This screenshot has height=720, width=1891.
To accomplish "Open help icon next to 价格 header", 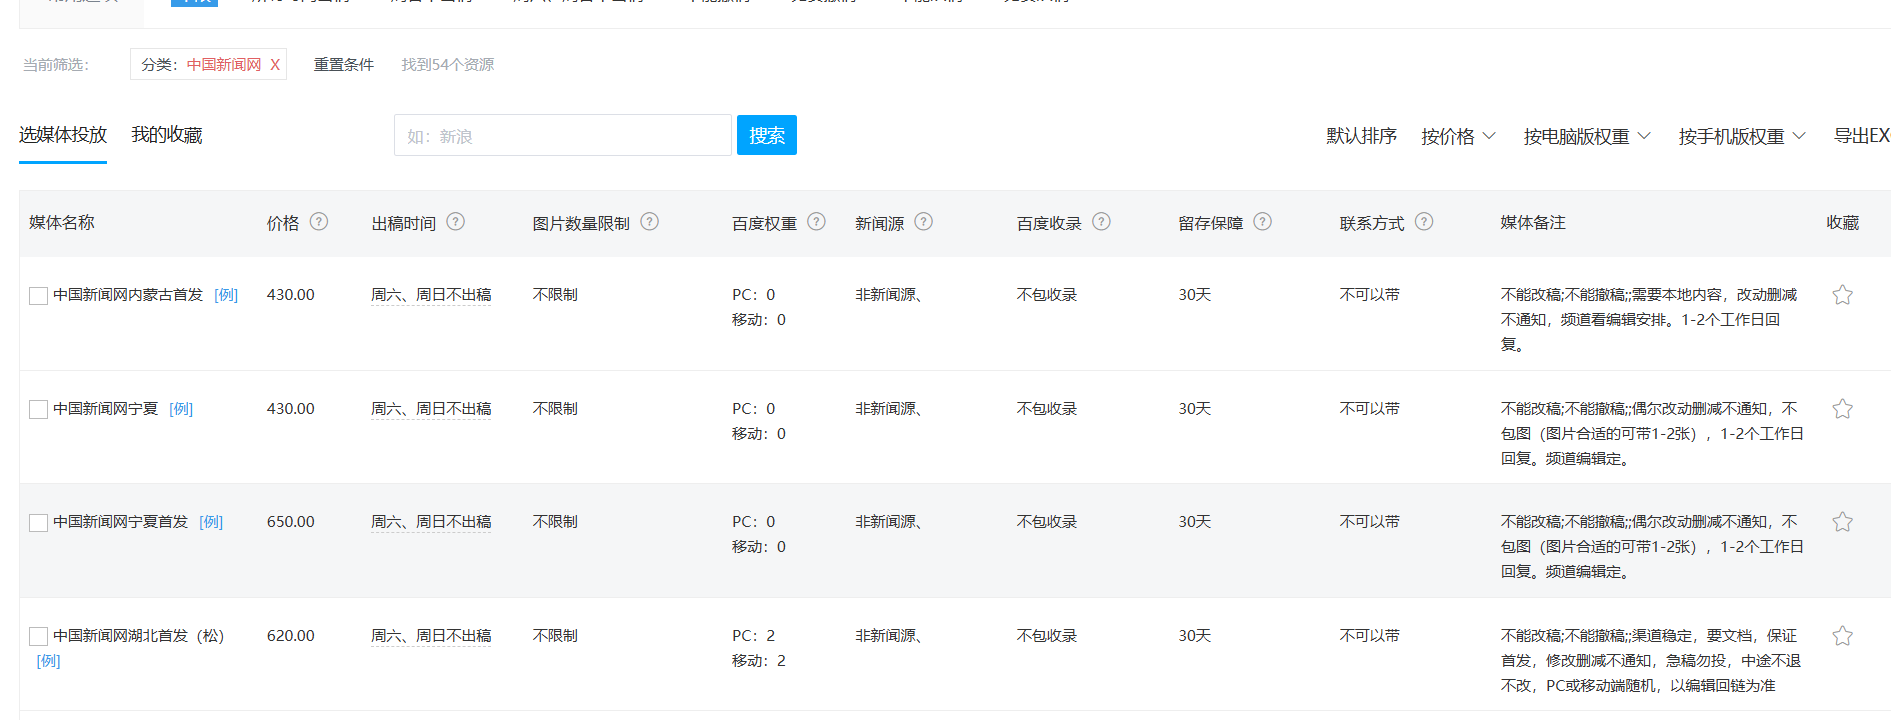I will (x=319, y=222).
